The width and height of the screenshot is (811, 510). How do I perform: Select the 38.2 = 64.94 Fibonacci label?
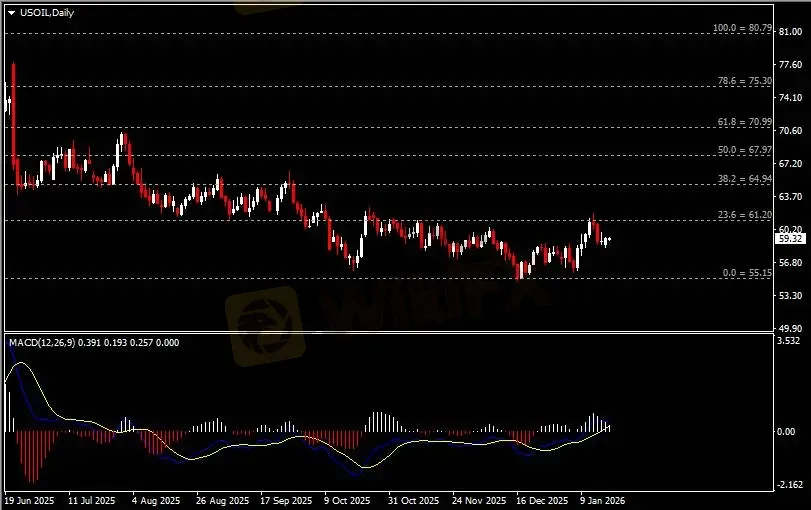point(745,179)
